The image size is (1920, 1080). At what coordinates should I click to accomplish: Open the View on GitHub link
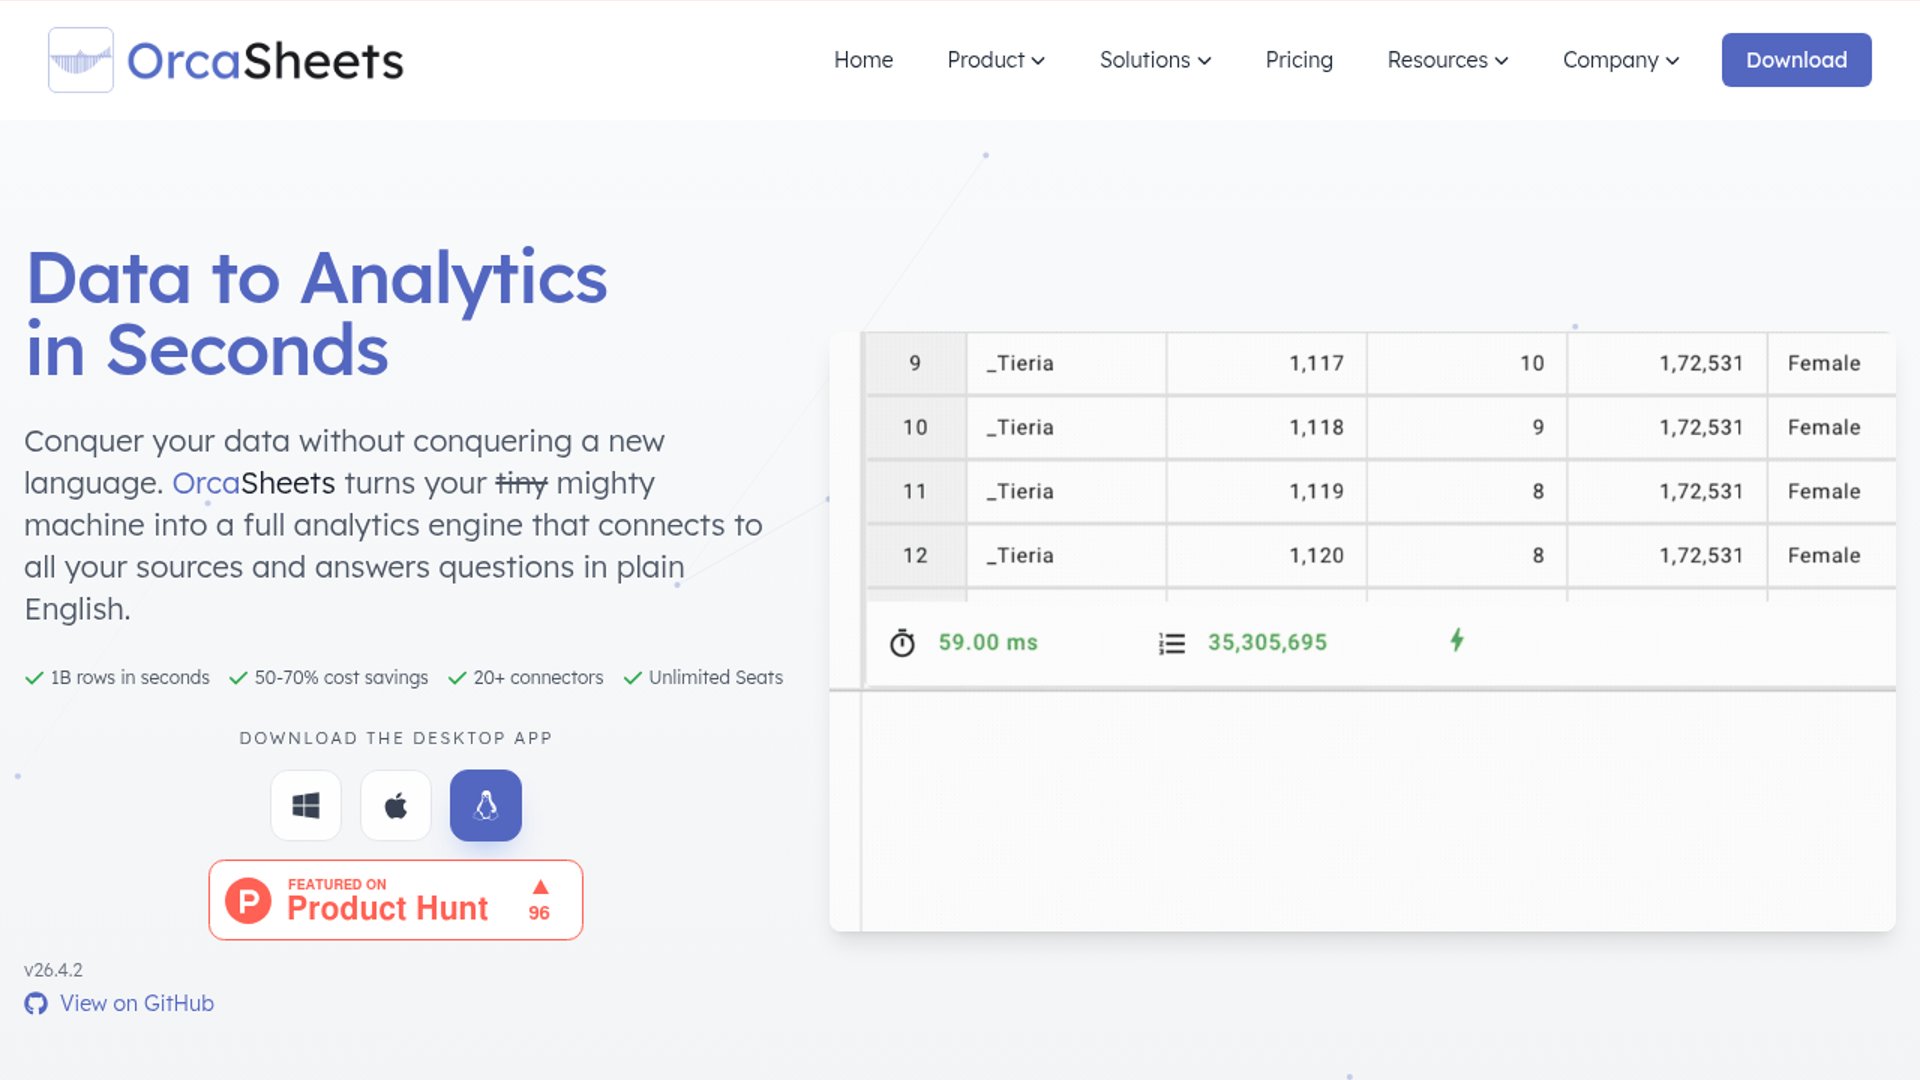click(x=136, y=1003)
